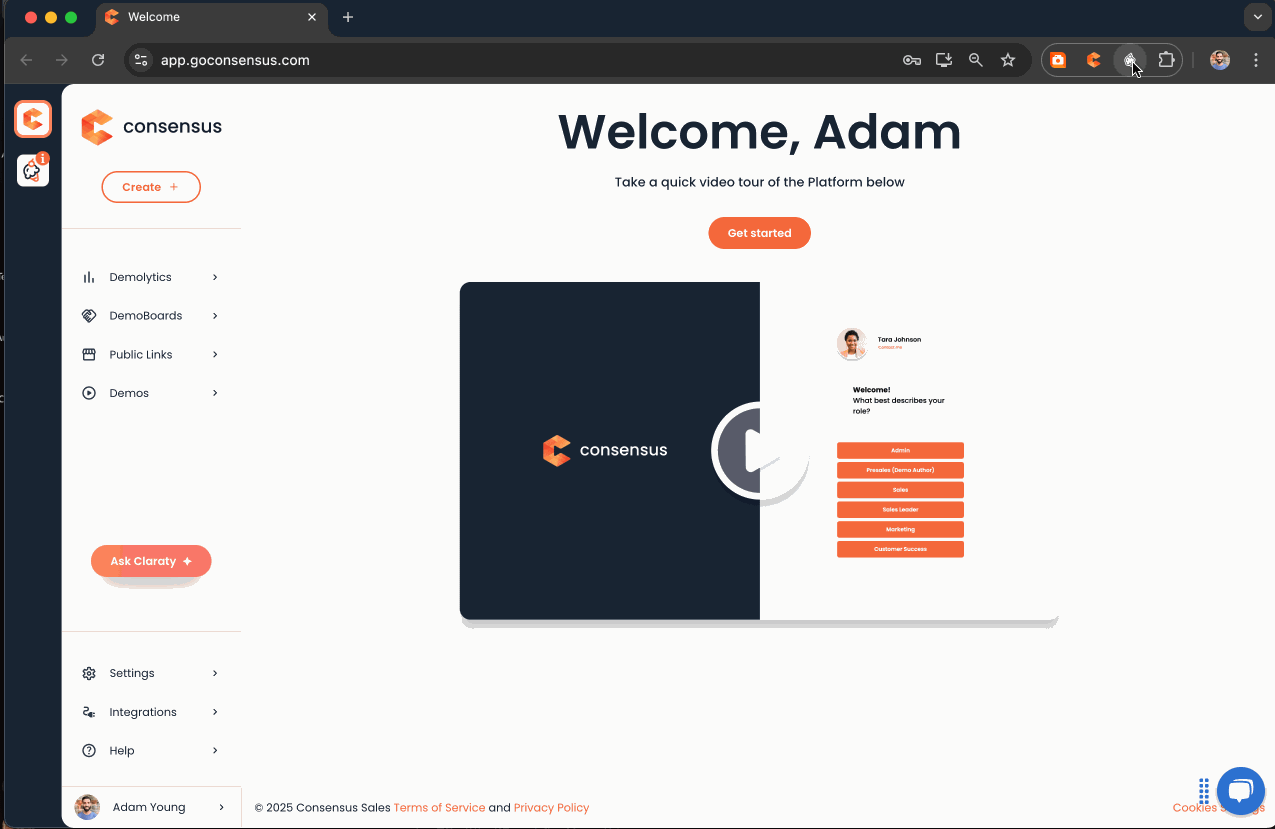The height and width of the screenshot is (829, 1275).
Task: Click the Consensus logo in the sidebar
Action: click(151, 127)
